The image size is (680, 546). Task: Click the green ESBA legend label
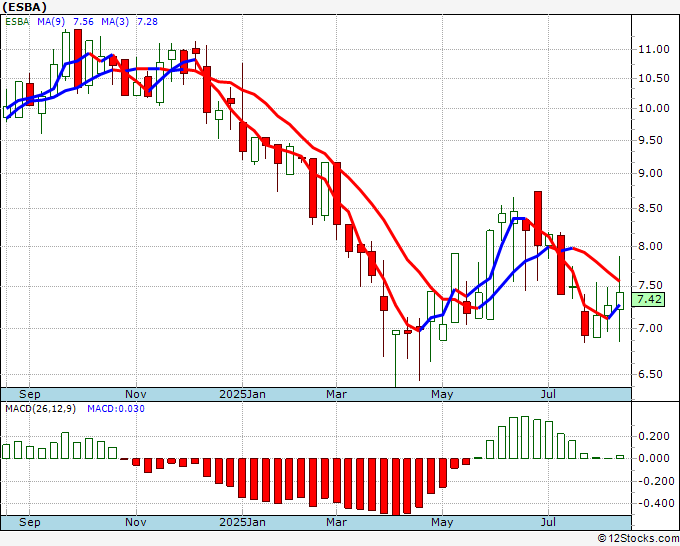pyautogui.click(x=17, y=21)
